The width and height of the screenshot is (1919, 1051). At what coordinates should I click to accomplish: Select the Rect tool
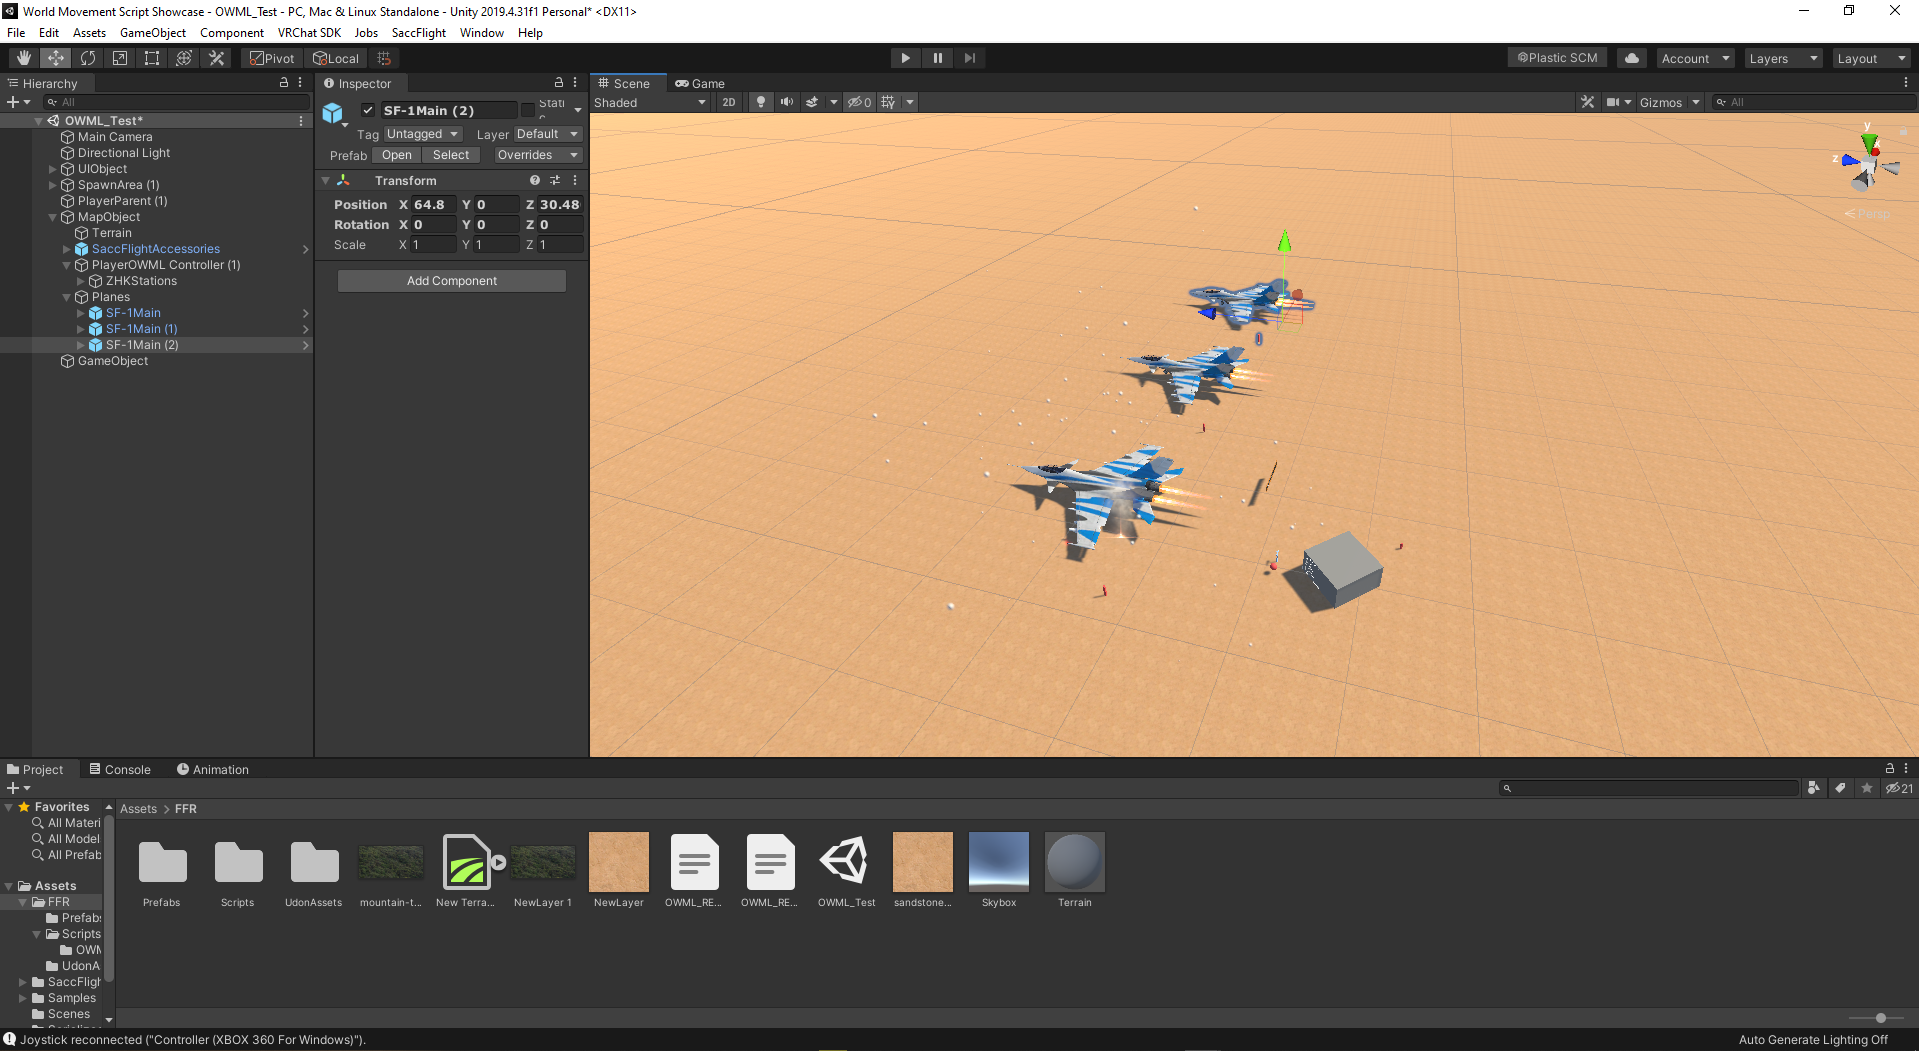152,58
